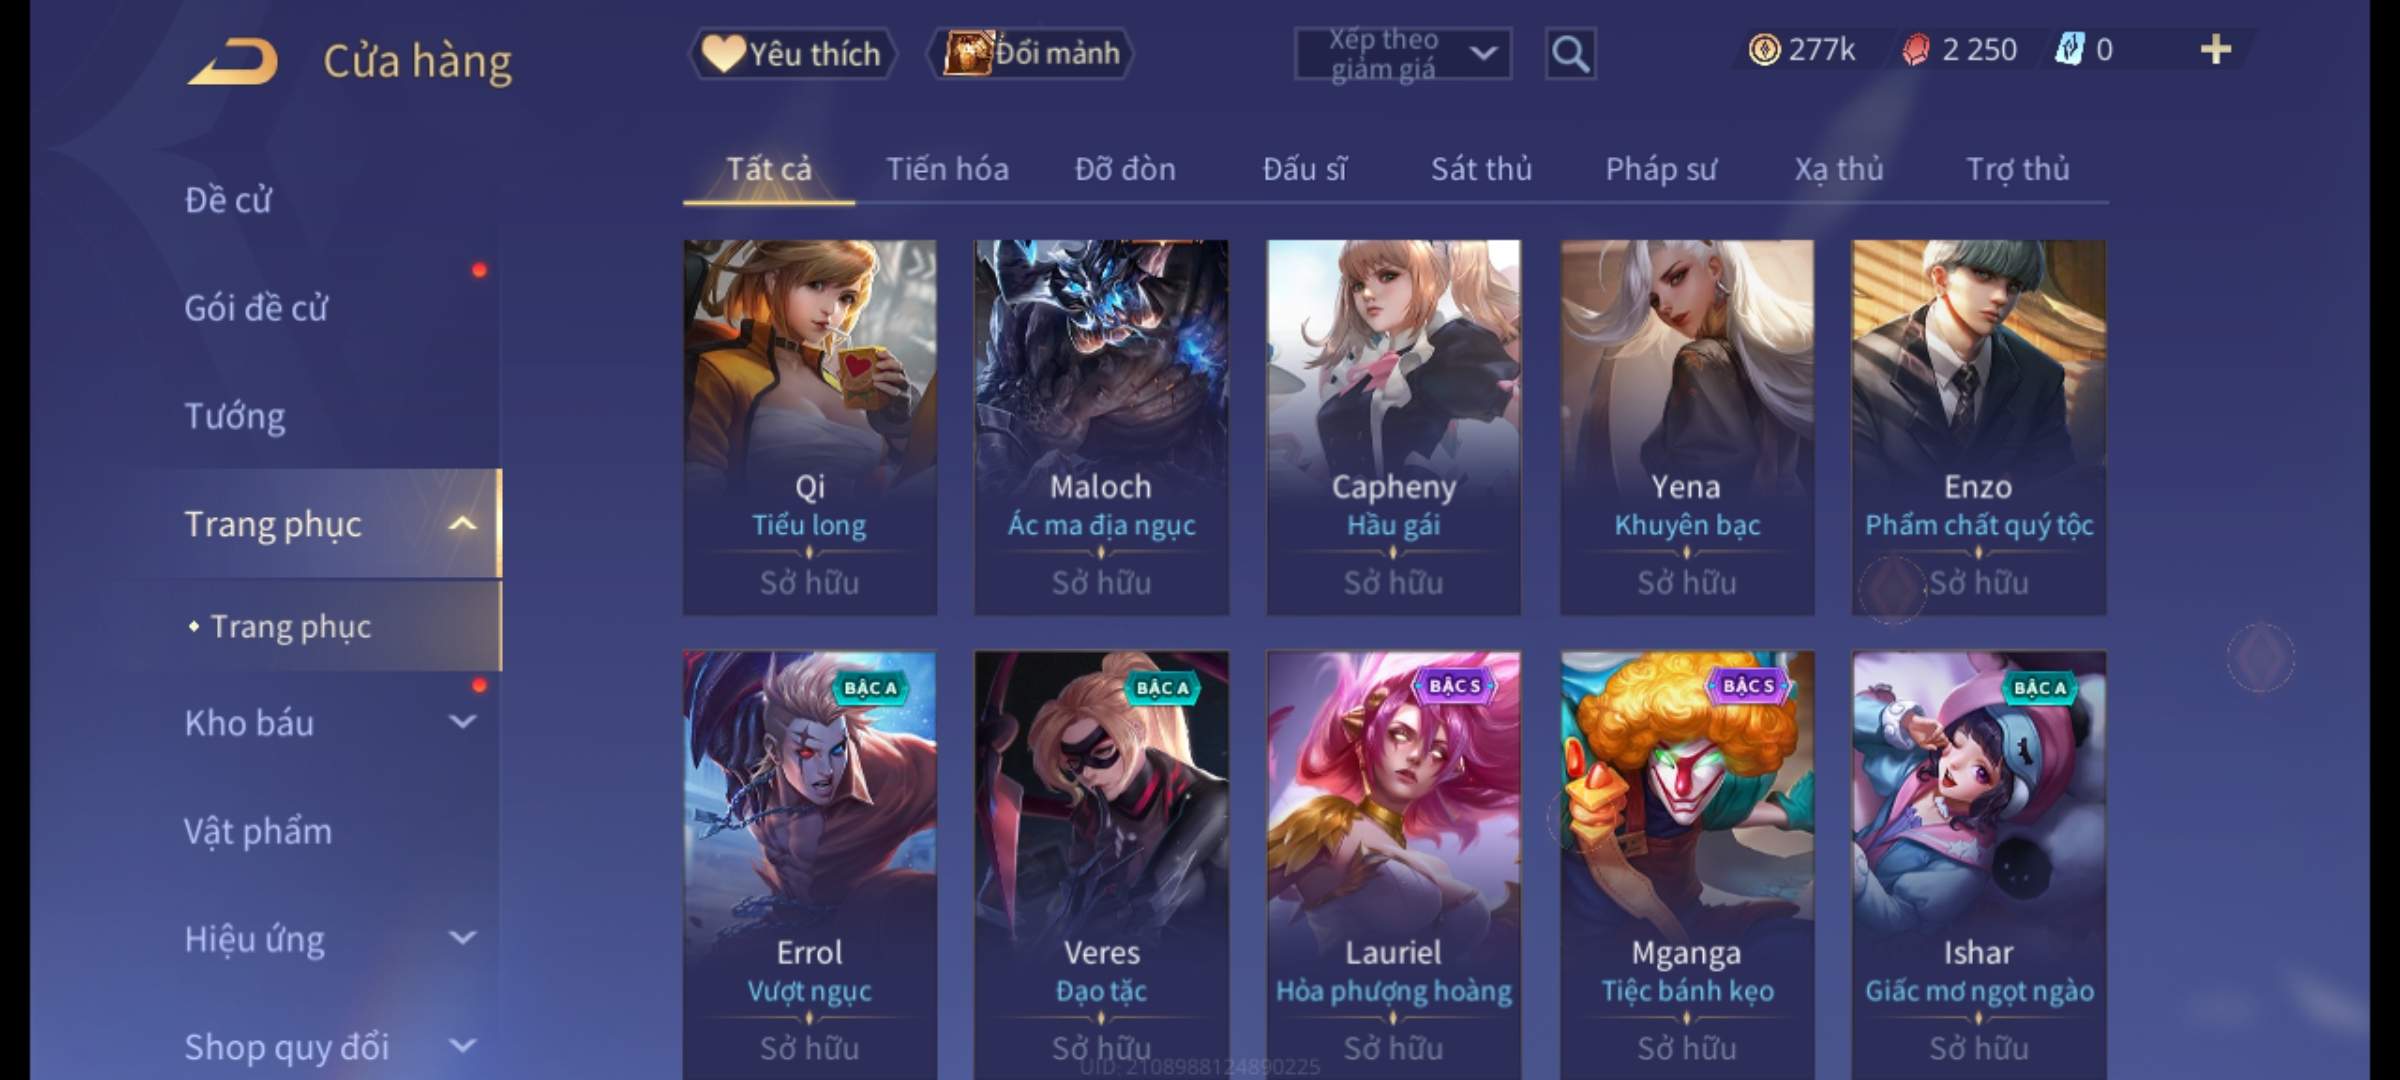
Task: Tap the golden back arrow icon
Action: click(x=232, y=62)
